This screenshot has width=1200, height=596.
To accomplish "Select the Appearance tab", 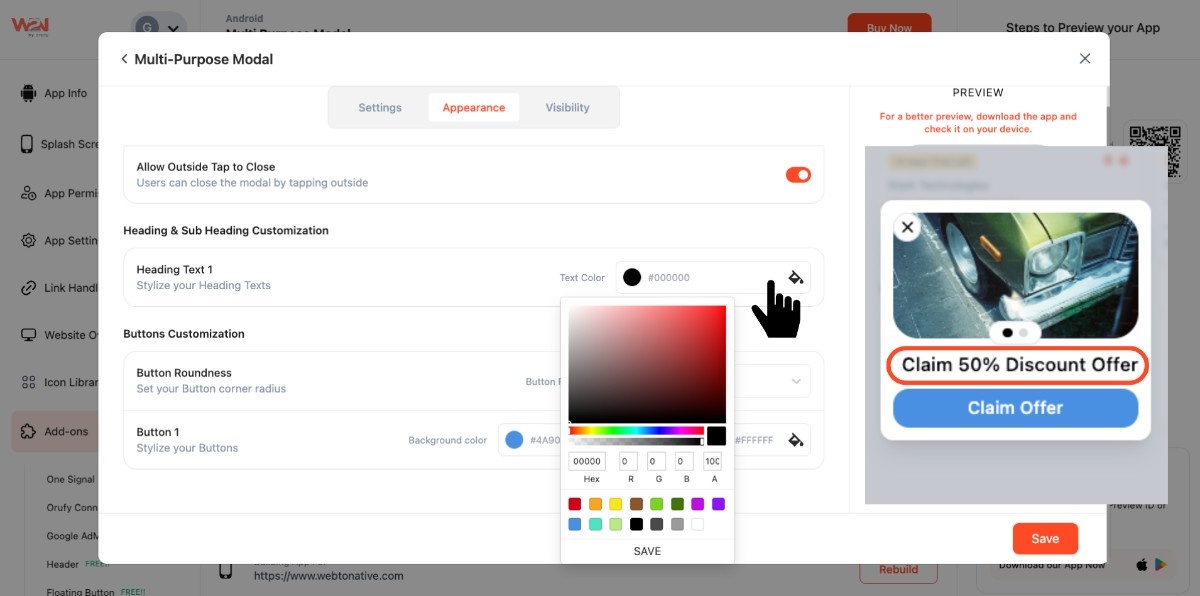I will [473, 108].
